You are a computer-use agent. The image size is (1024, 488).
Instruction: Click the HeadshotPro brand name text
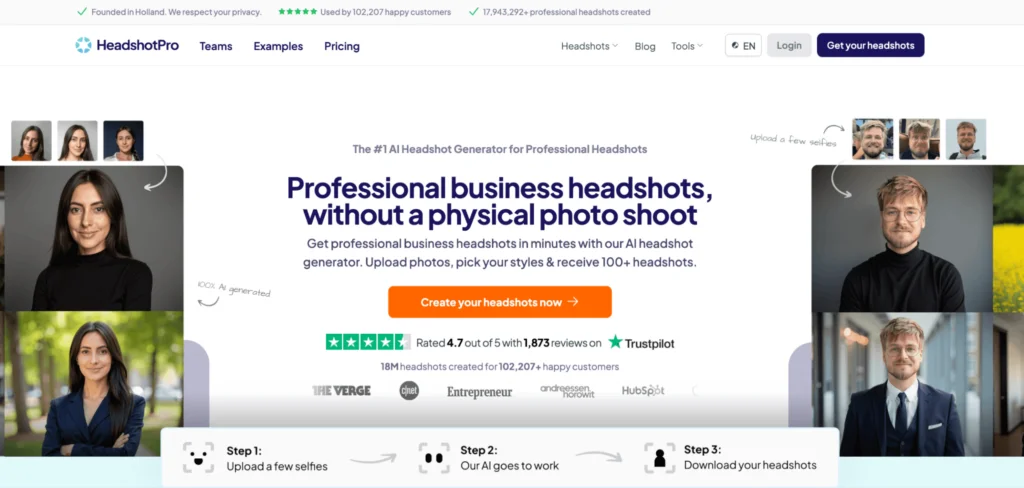(x=138, y=46)
